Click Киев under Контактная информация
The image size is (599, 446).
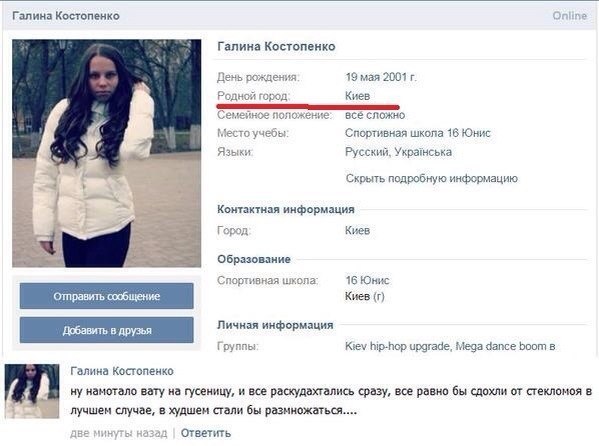coord(357,230)
